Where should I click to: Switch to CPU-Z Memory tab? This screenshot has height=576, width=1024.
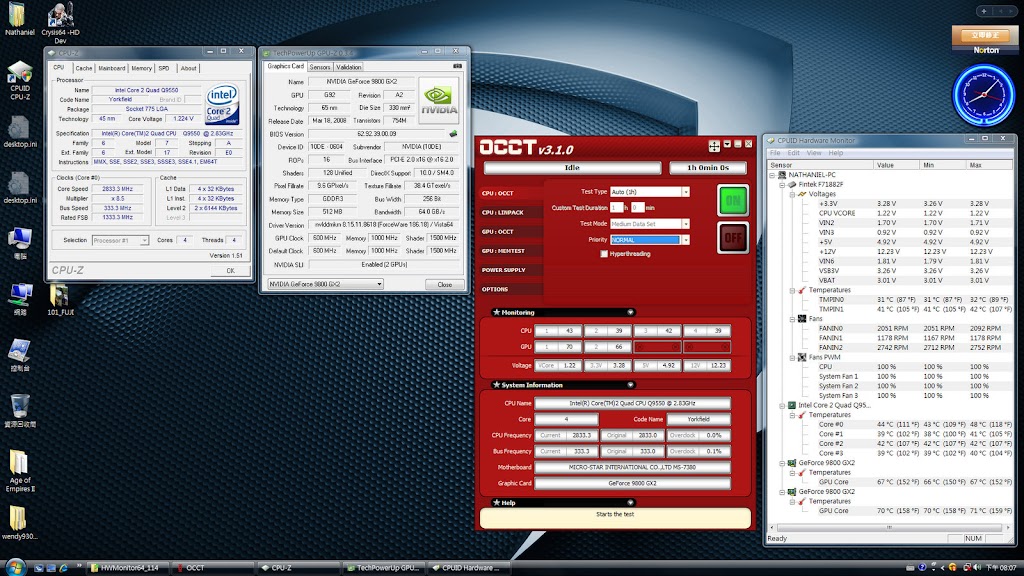(141, 68)
